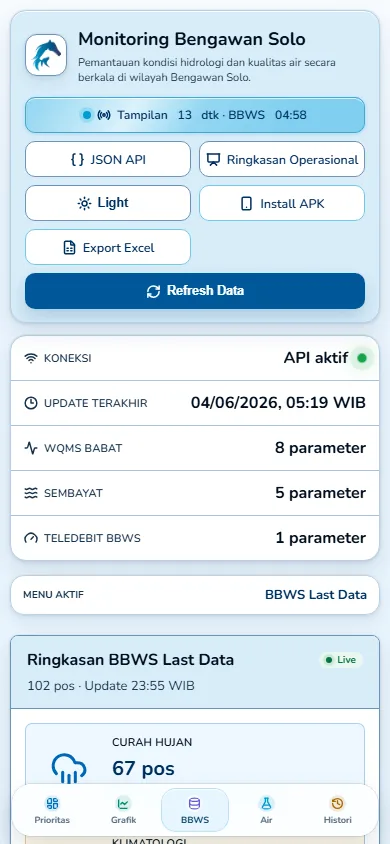Click the broadcast signal icon beside Tampilan
This screenshot has height=844, width=390.
click(x=104, y=115)
